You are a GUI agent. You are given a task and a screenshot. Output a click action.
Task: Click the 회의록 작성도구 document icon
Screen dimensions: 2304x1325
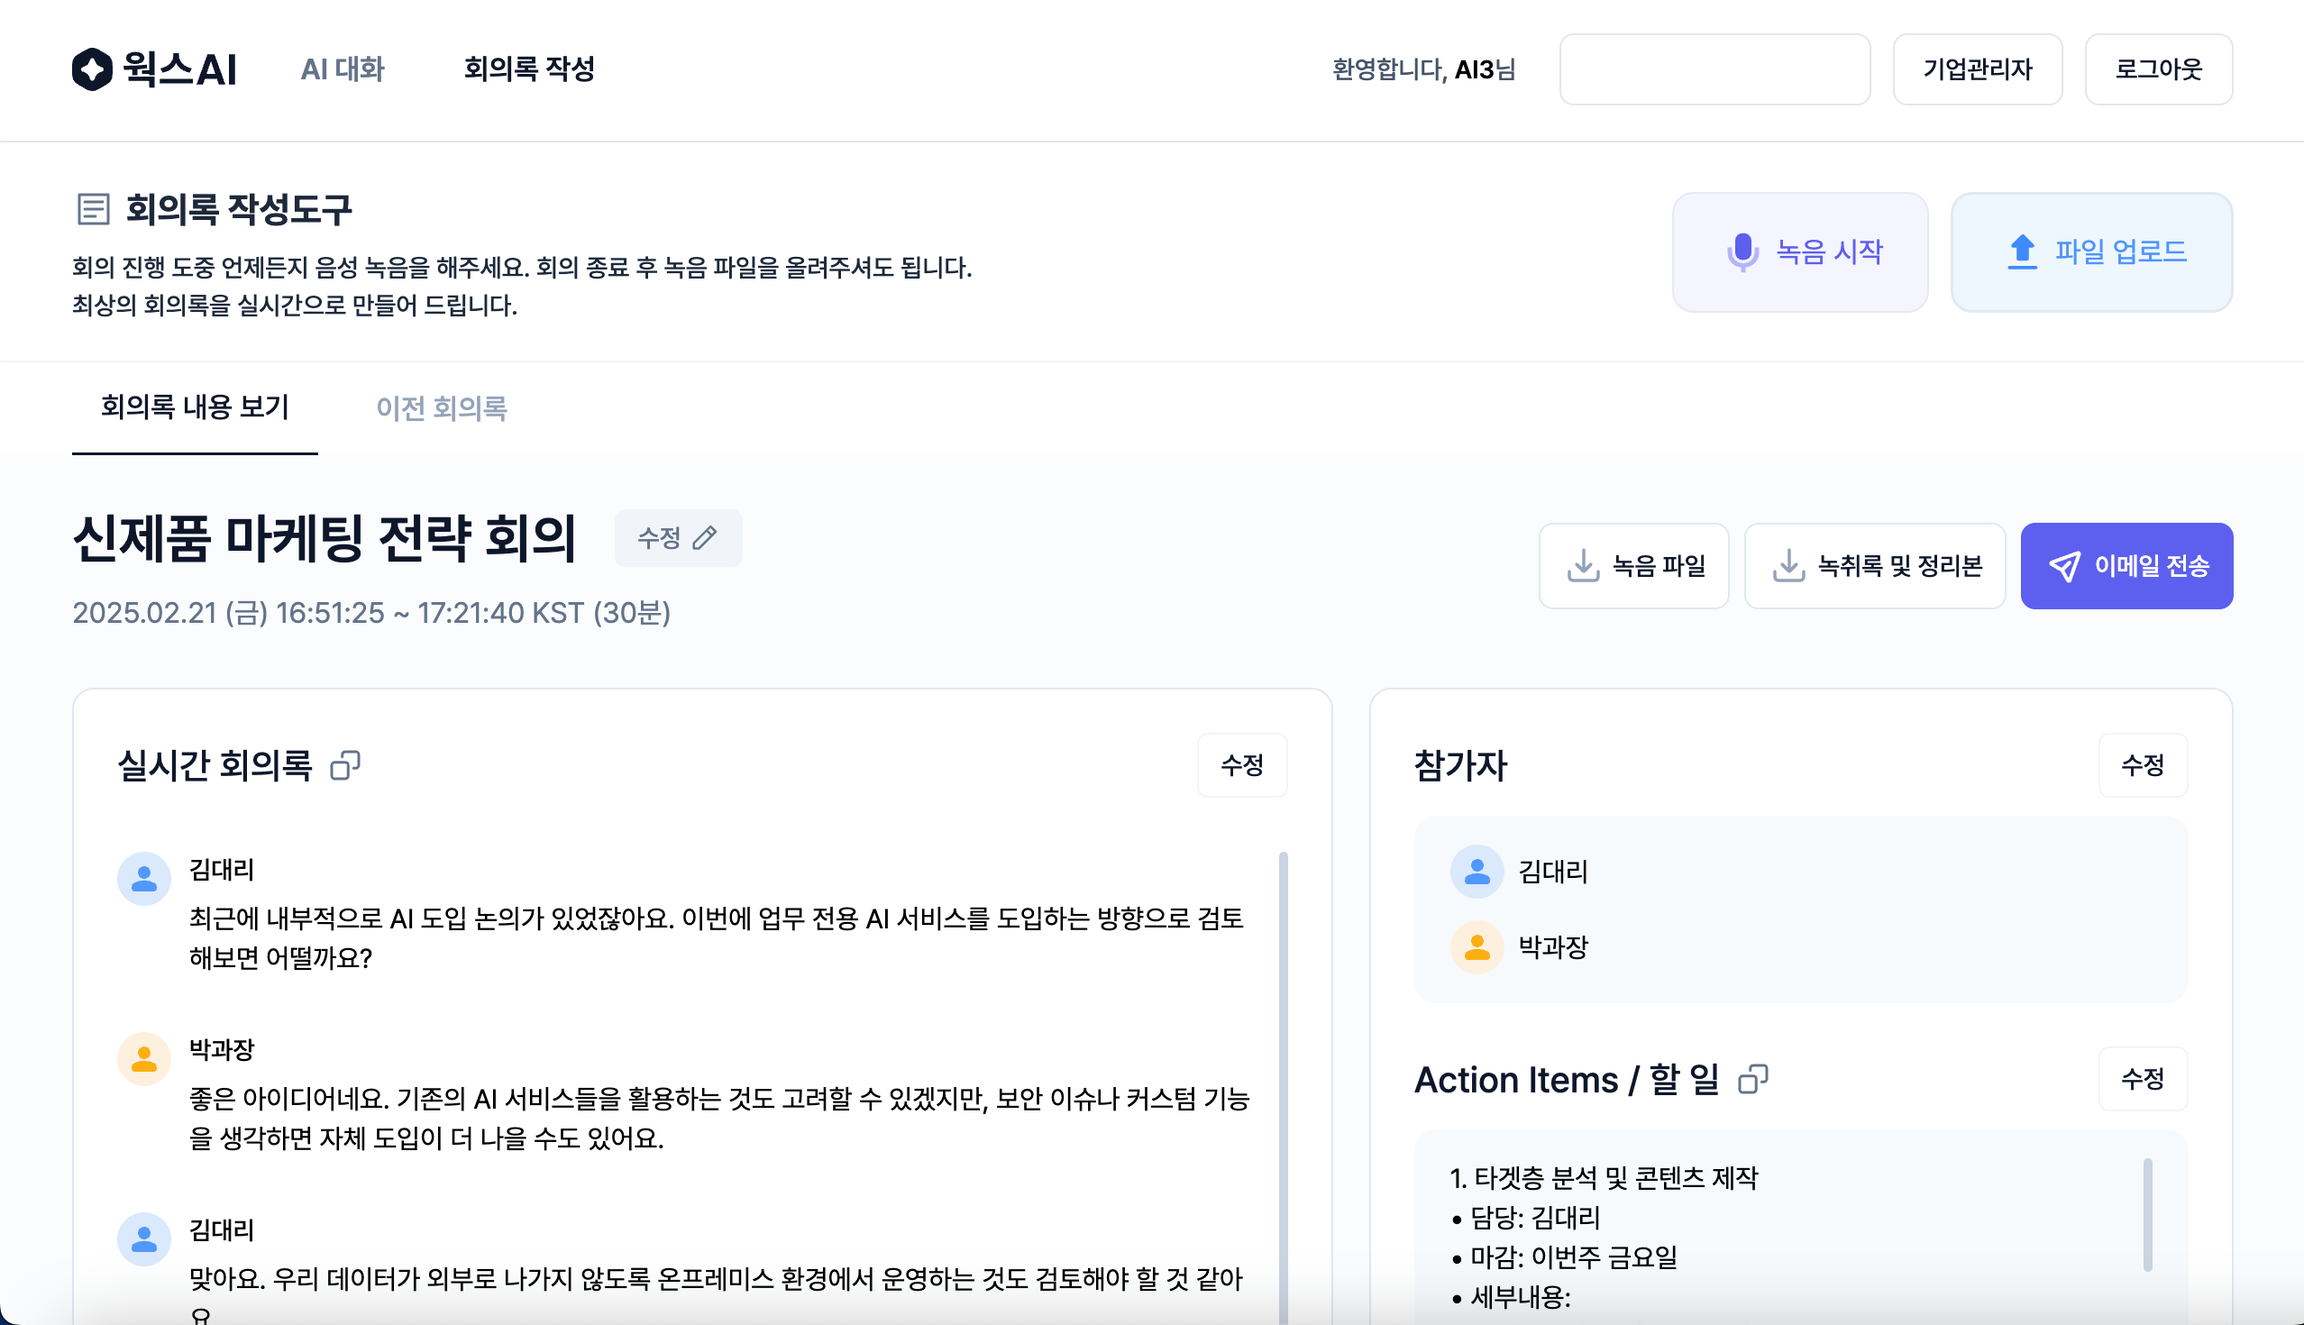click(93, 209)
